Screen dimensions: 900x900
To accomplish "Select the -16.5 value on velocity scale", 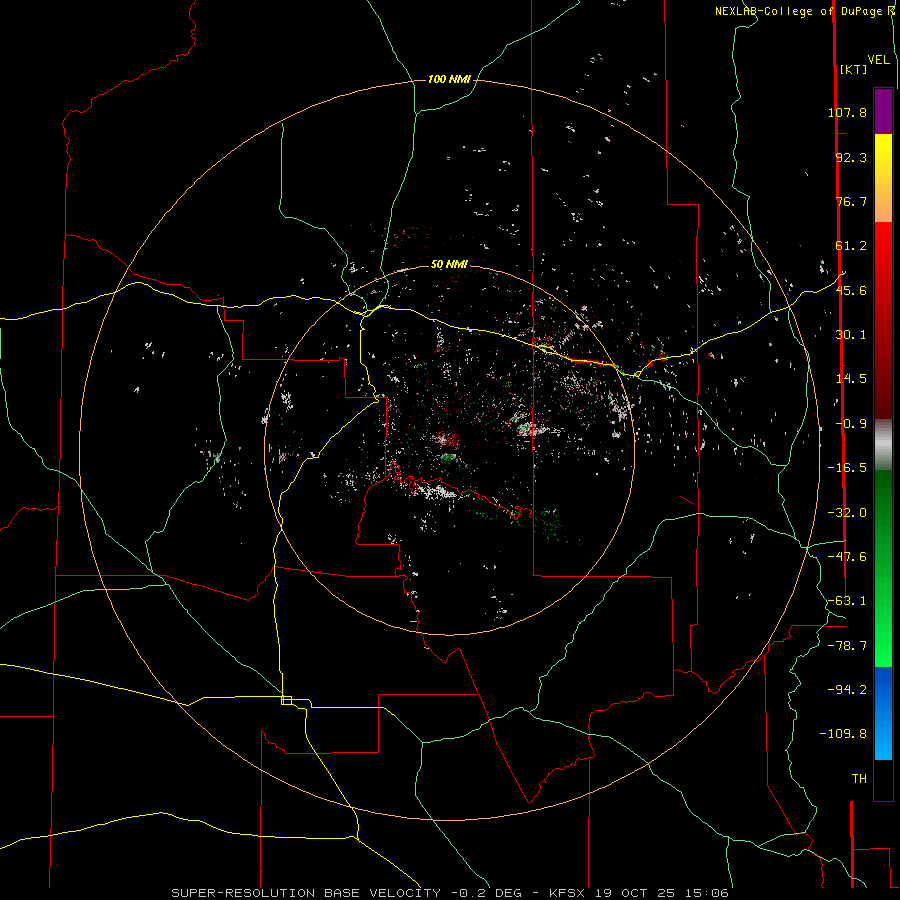I will click(847, 468).
